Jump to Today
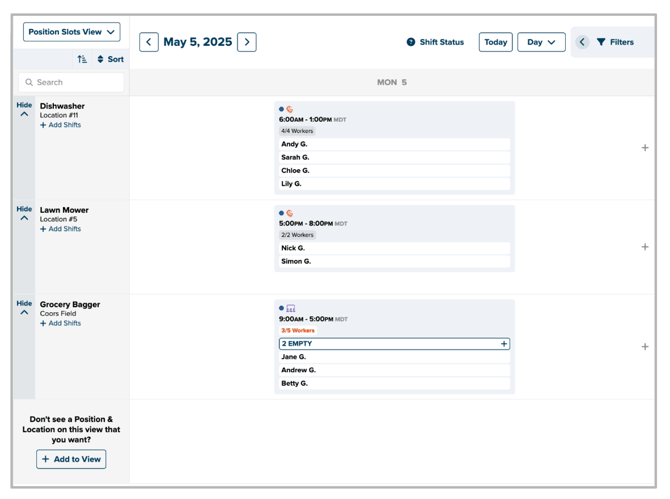The height and width of the screenshot is (499, 670). coord(495,42)
